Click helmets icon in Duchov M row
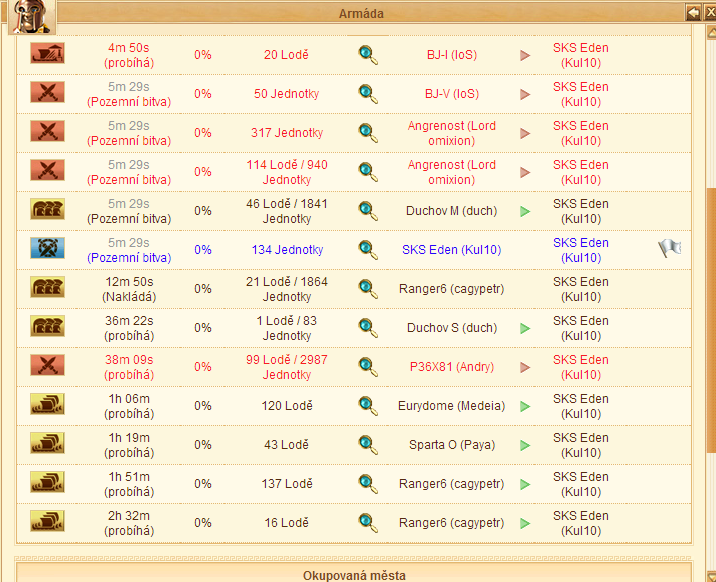Image resolution: width=716 pixels, height=582 pixels. pos(47,209)
